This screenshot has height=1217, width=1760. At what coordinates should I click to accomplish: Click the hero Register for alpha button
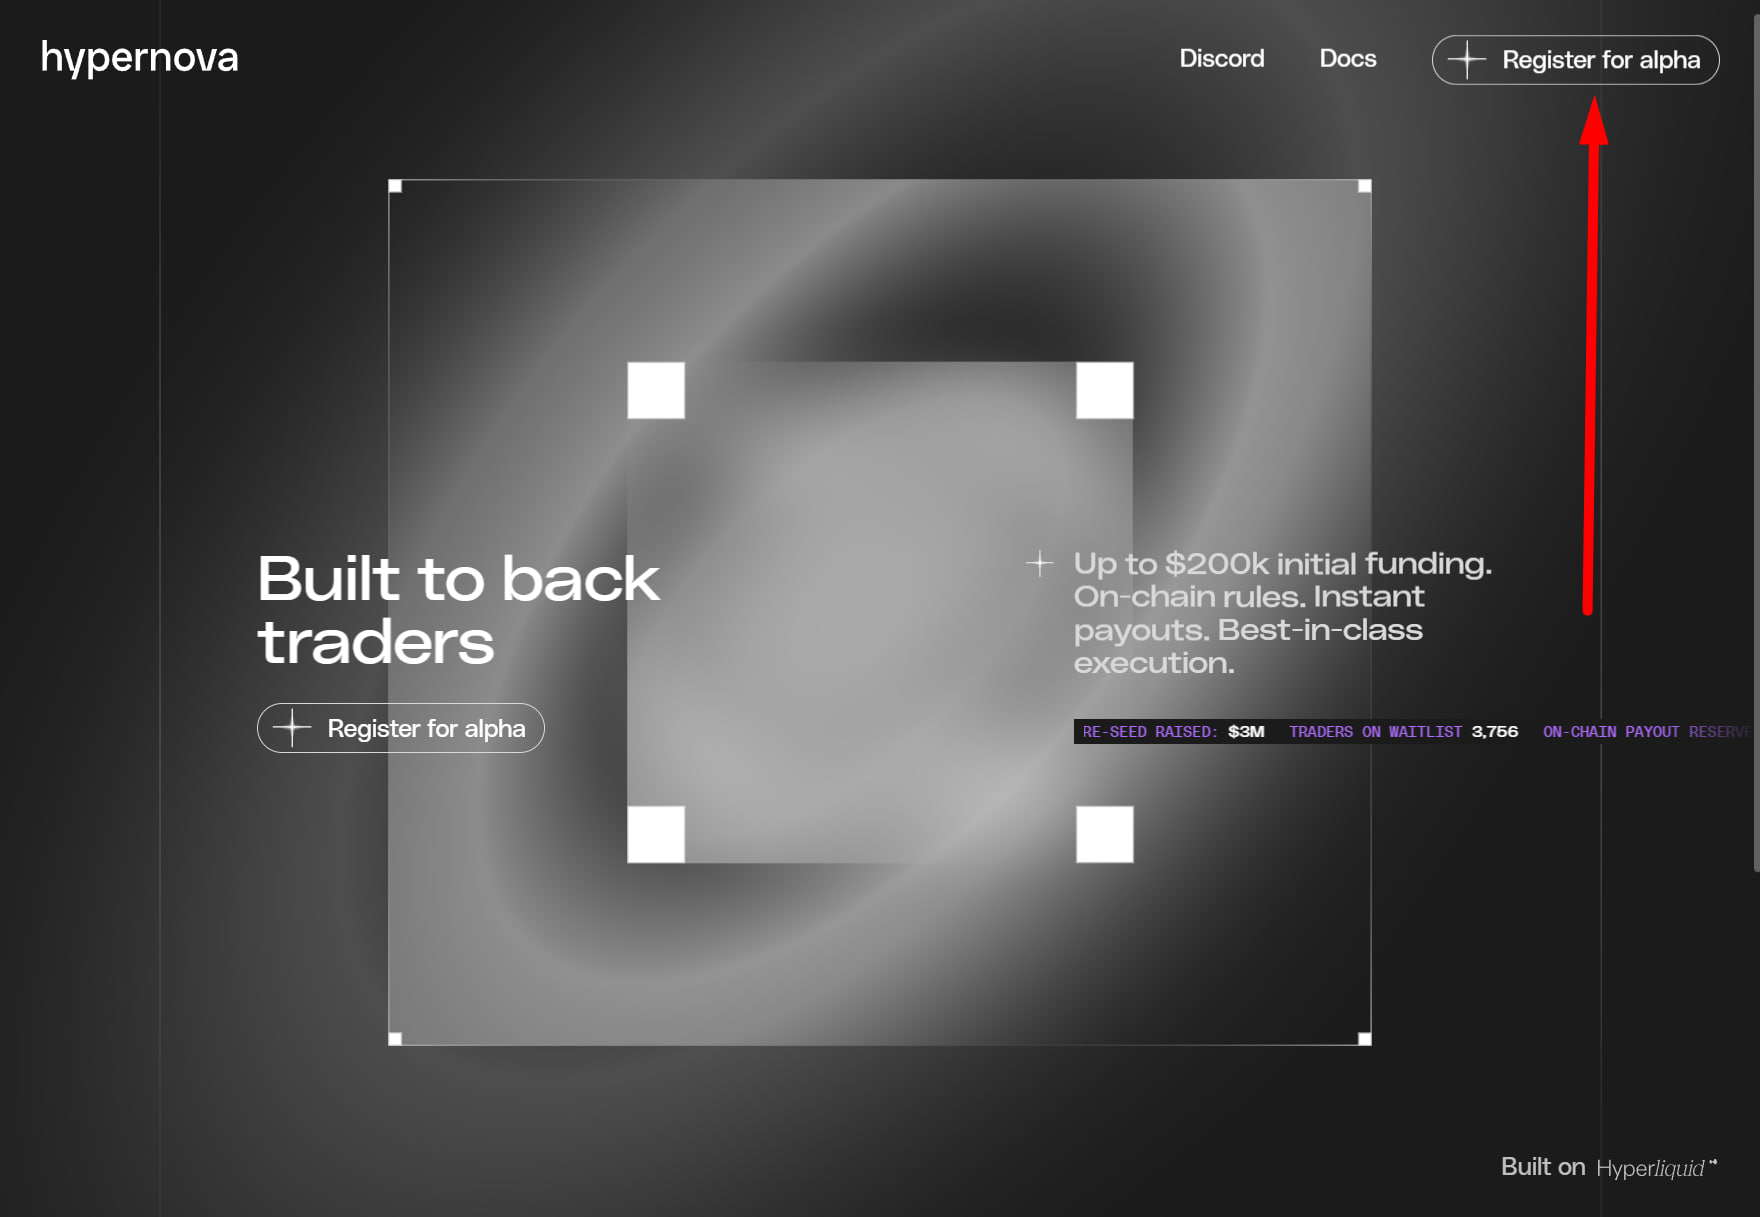click(401, 728)
